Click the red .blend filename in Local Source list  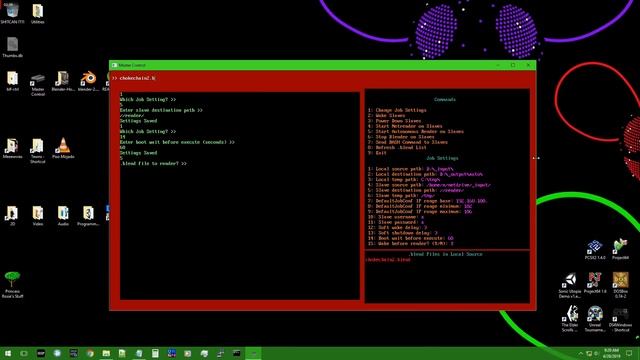pyautogui.click(x=388, y=260)
